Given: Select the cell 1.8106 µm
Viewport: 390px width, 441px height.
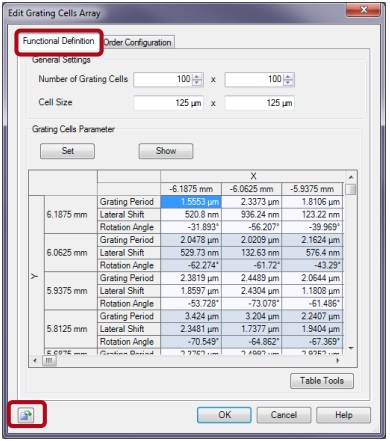Looking at the screenshot, I should [312, 202].
